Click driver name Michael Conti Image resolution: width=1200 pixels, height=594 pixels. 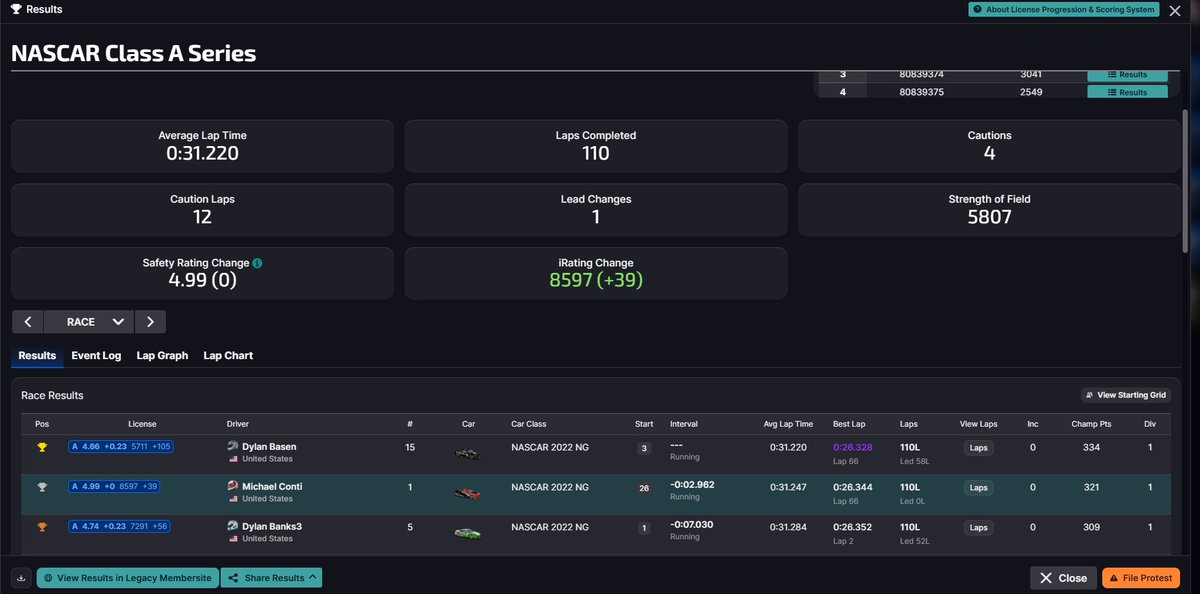pos(272,487)
